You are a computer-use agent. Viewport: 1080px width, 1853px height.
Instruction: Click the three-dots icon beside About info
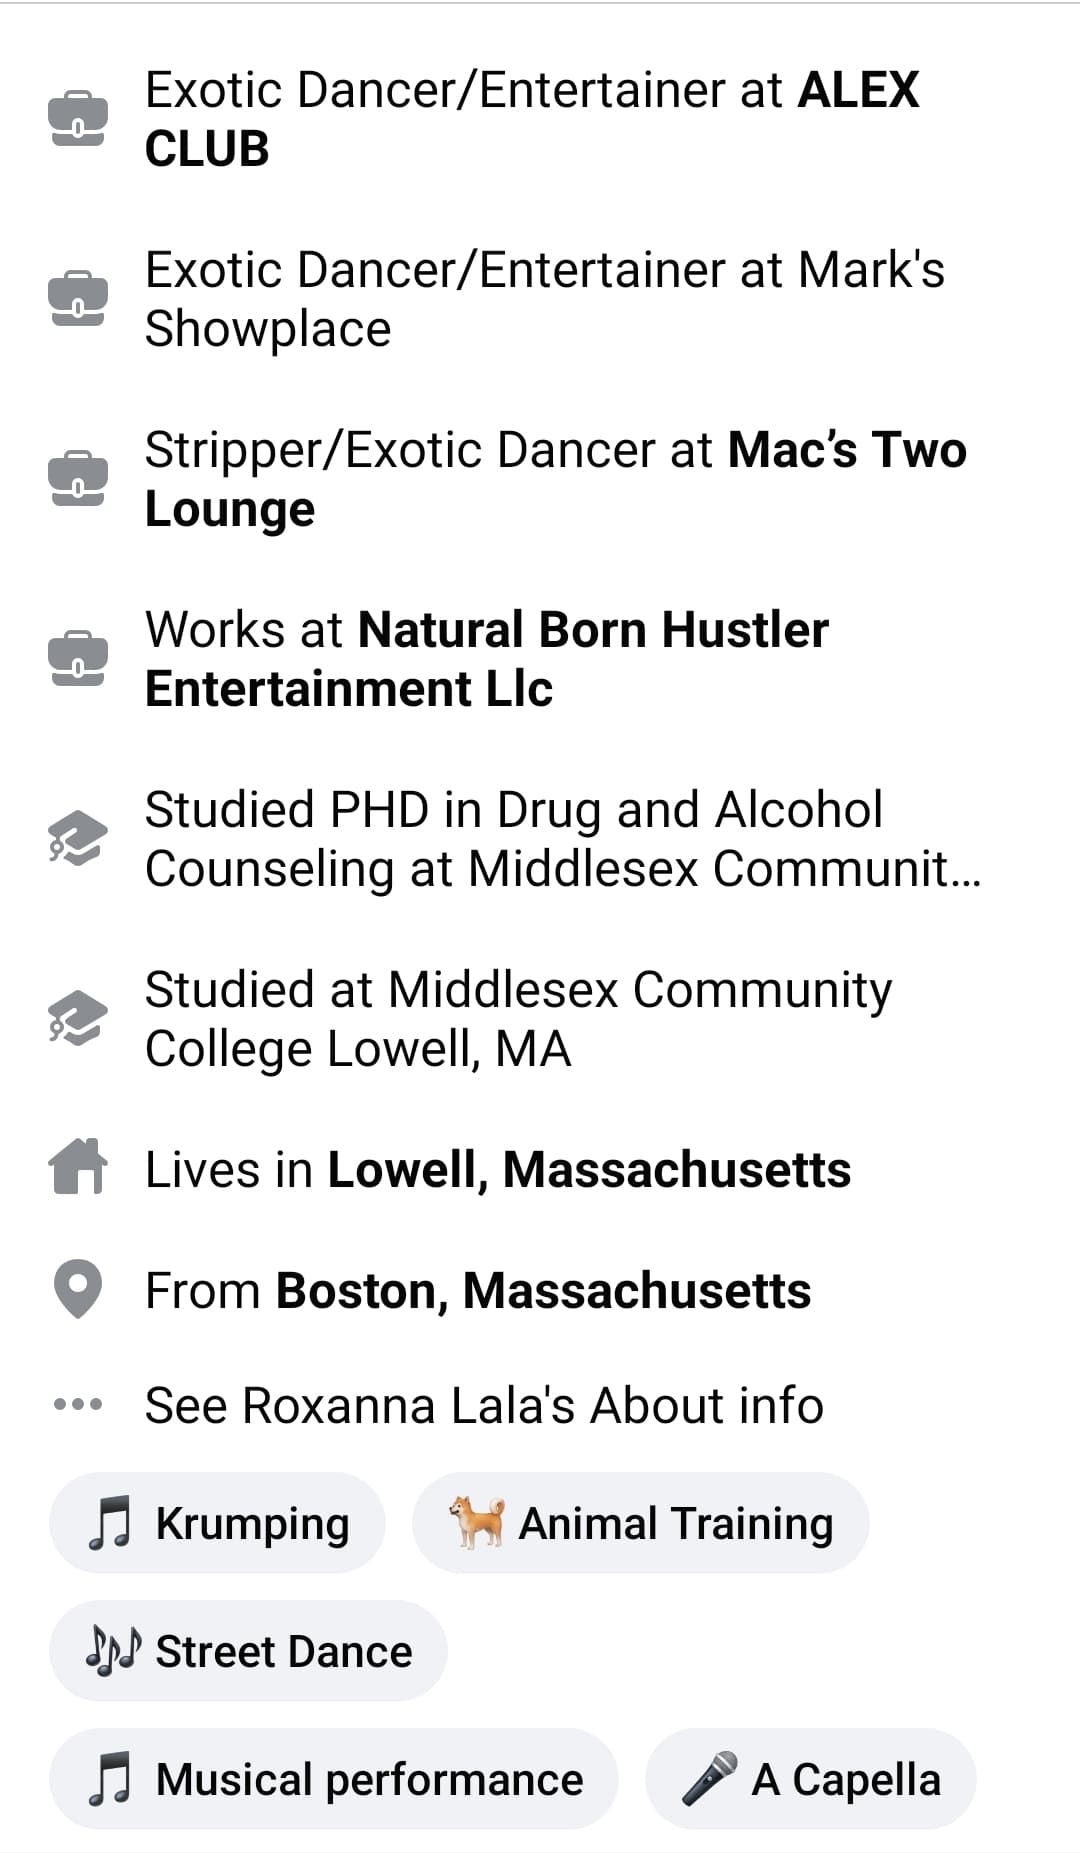[77, 1404]
